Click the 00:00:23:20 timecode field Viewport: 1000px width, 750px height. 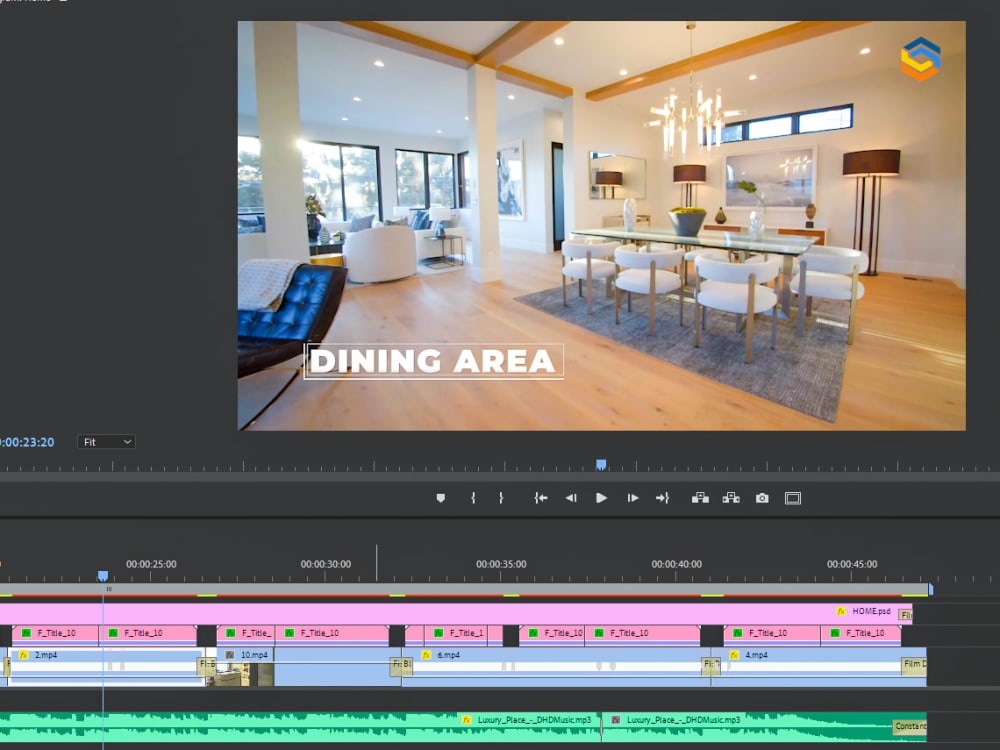[x=27, y=442]
